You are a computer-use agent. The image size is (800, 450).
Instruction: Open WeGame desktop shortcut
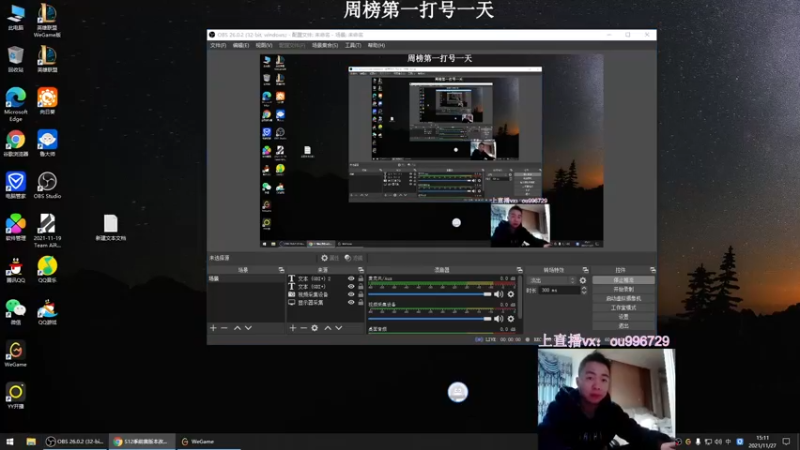click(x=15, y=354)
